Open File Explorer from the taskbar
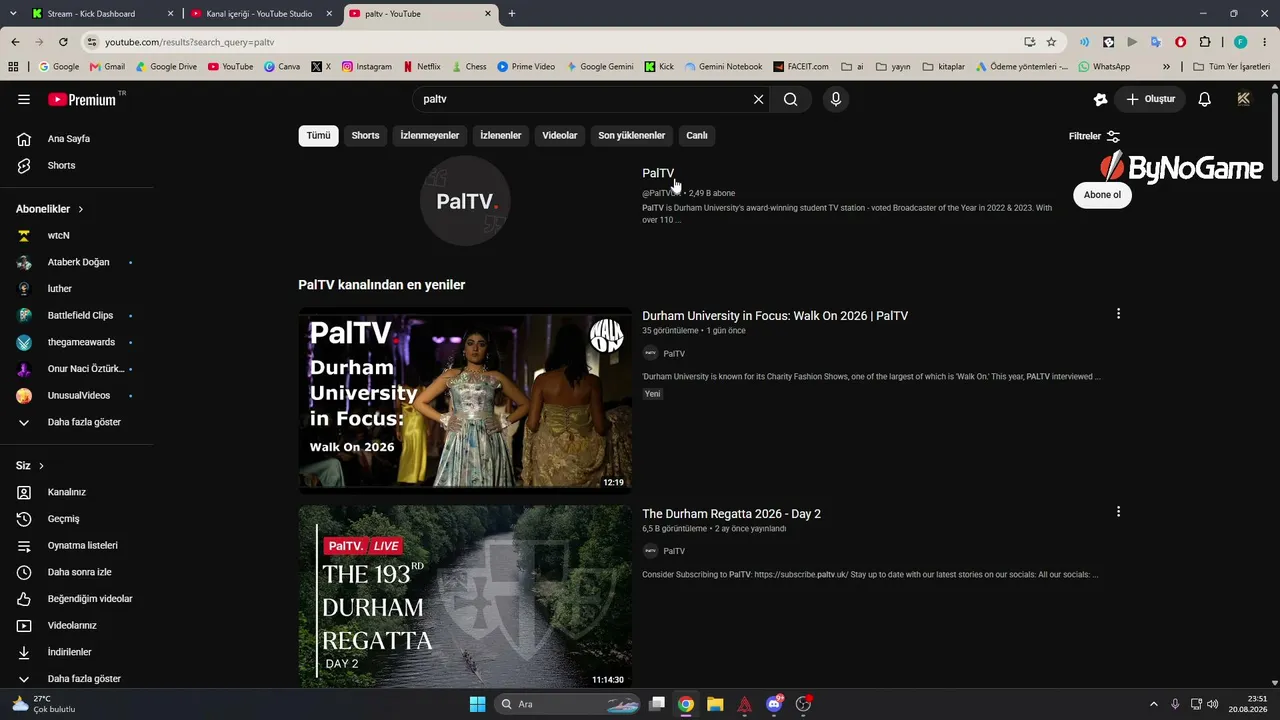Screen dimensions: 1280x720 (x=715, y=704)
